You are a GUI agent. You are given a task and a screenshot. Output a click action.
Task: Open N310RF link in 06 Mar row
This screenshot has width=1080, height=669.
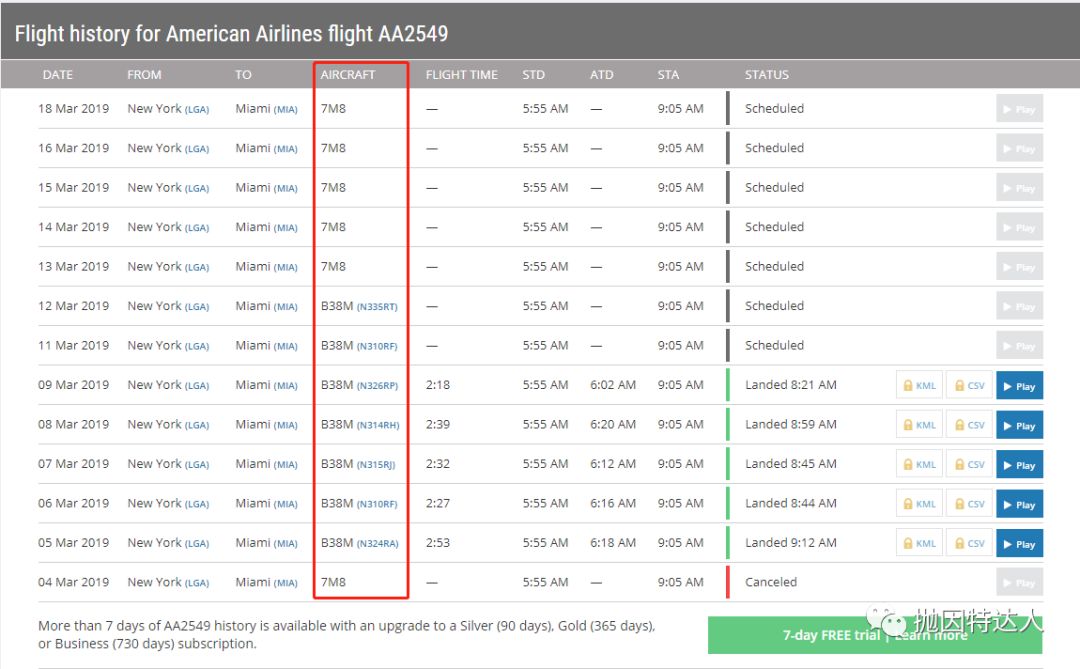(377, 504)
